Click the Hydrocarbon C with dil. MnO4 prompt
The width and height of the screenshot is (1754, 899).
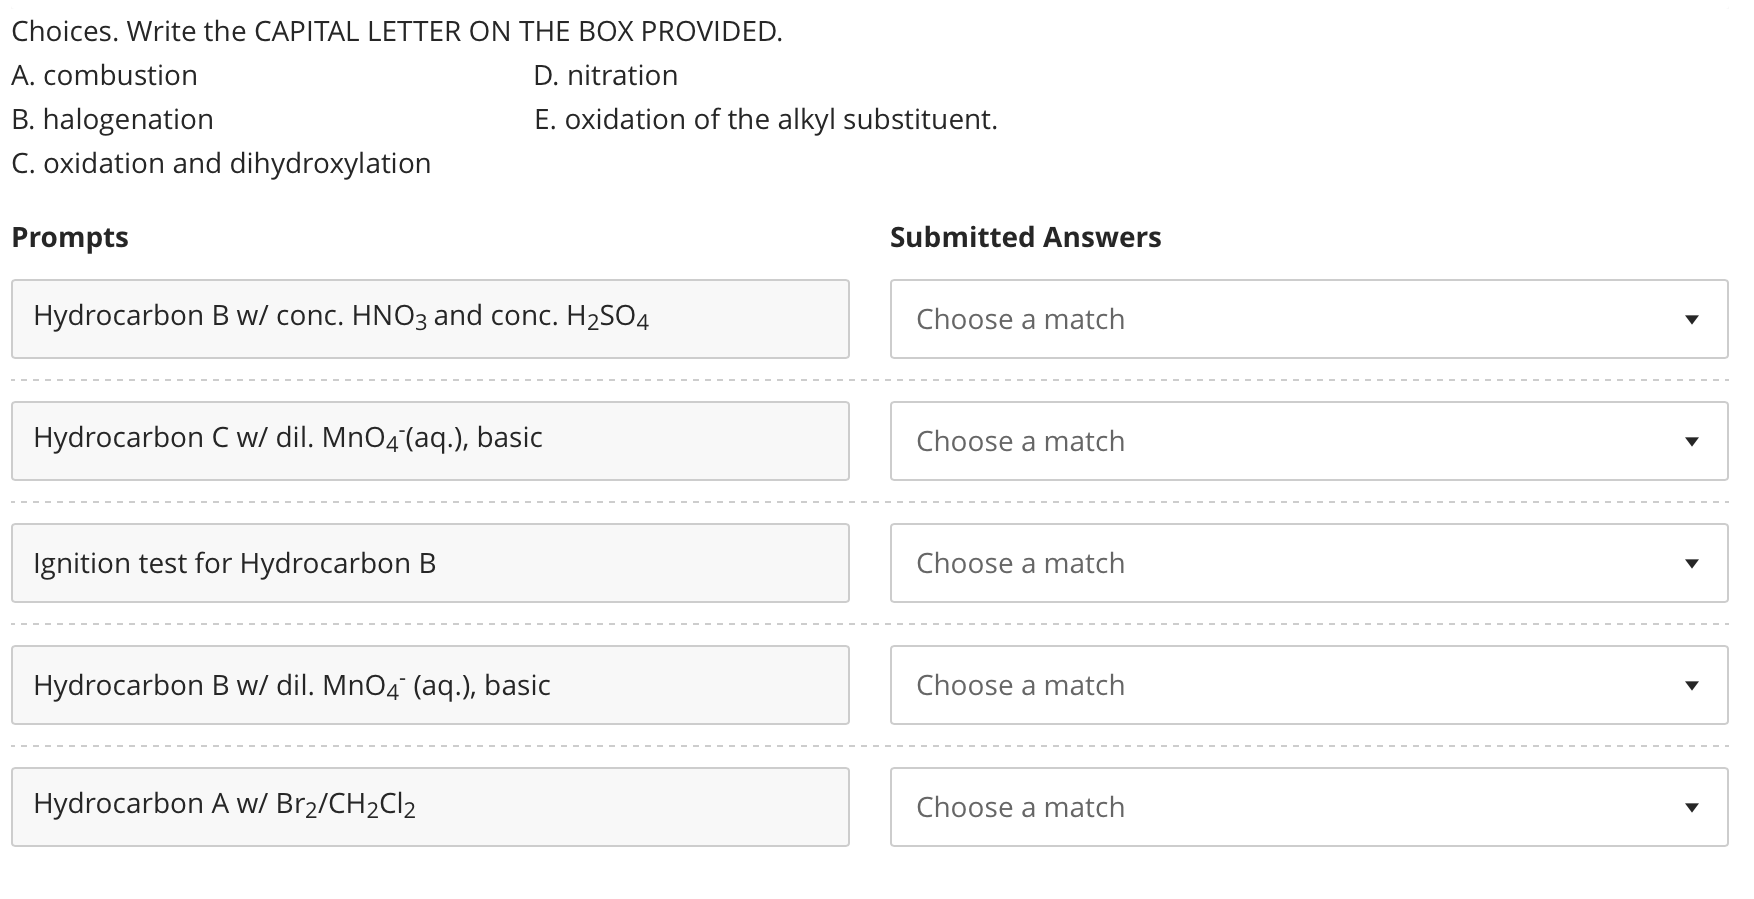pos(430,440)
